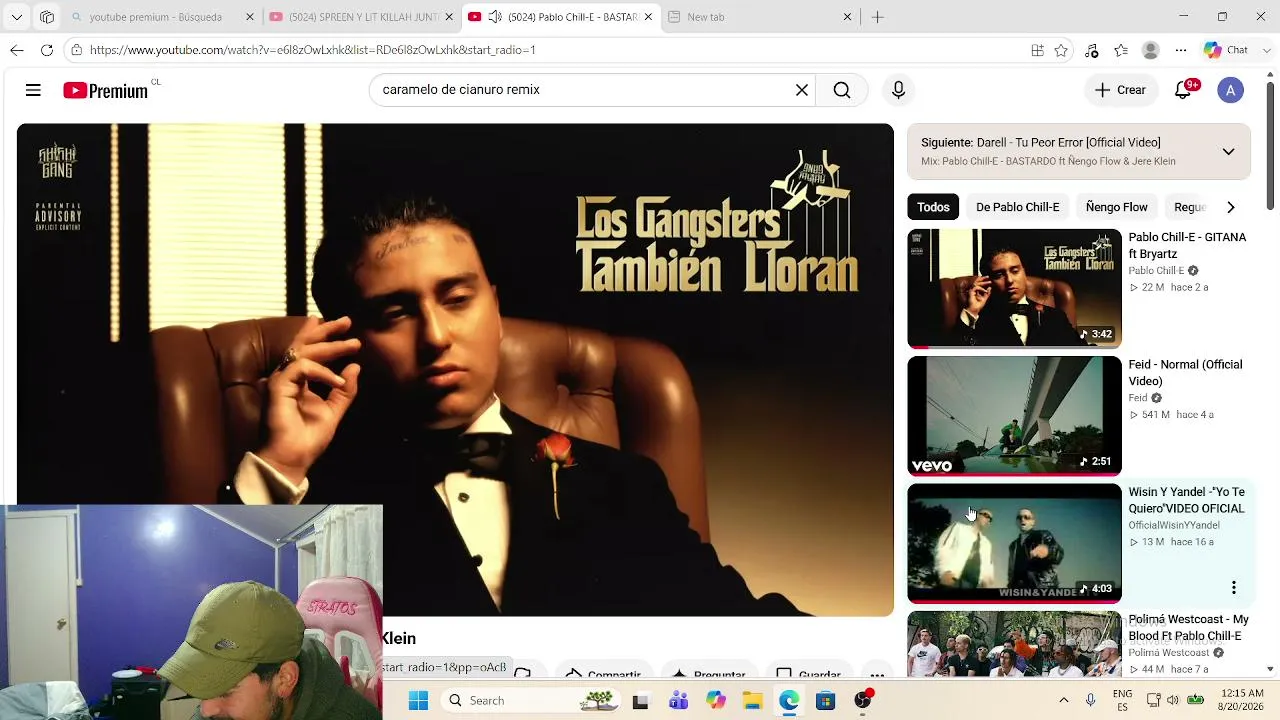This screenshot has height=720, width=1280.
Task: Clear the search text with the X
Action: 801,90
